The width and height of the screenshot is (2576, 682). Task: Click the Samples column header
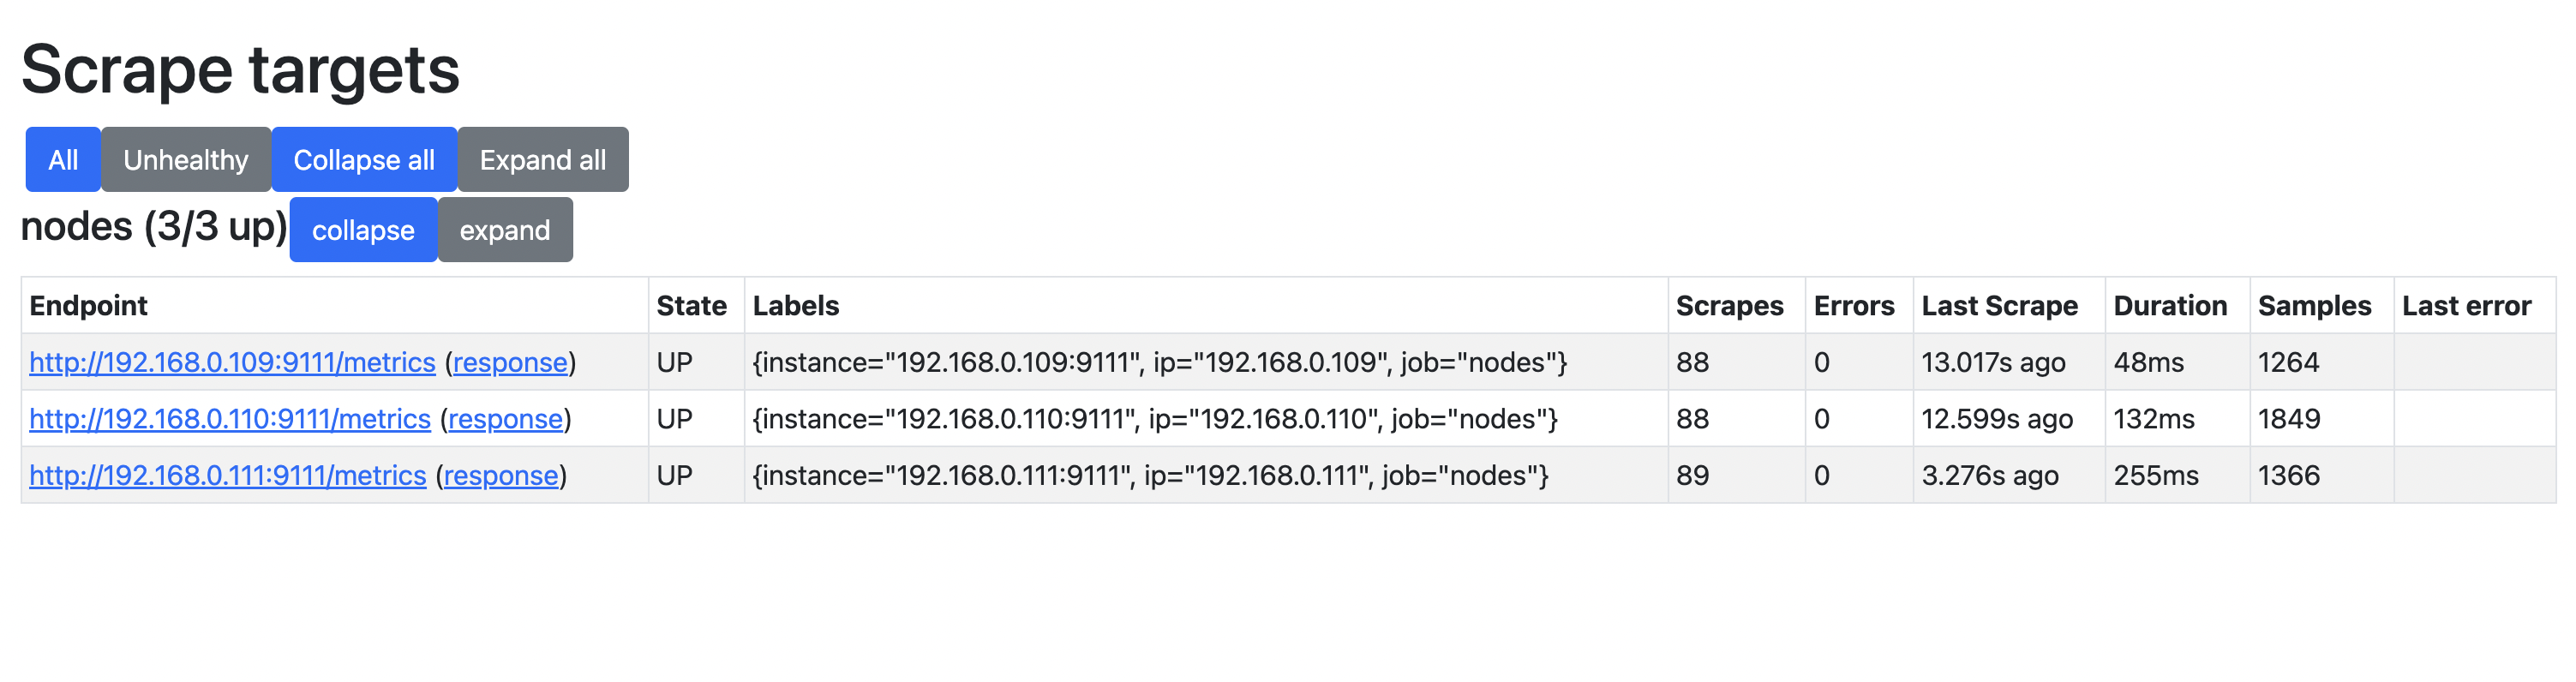point(2314,305)
